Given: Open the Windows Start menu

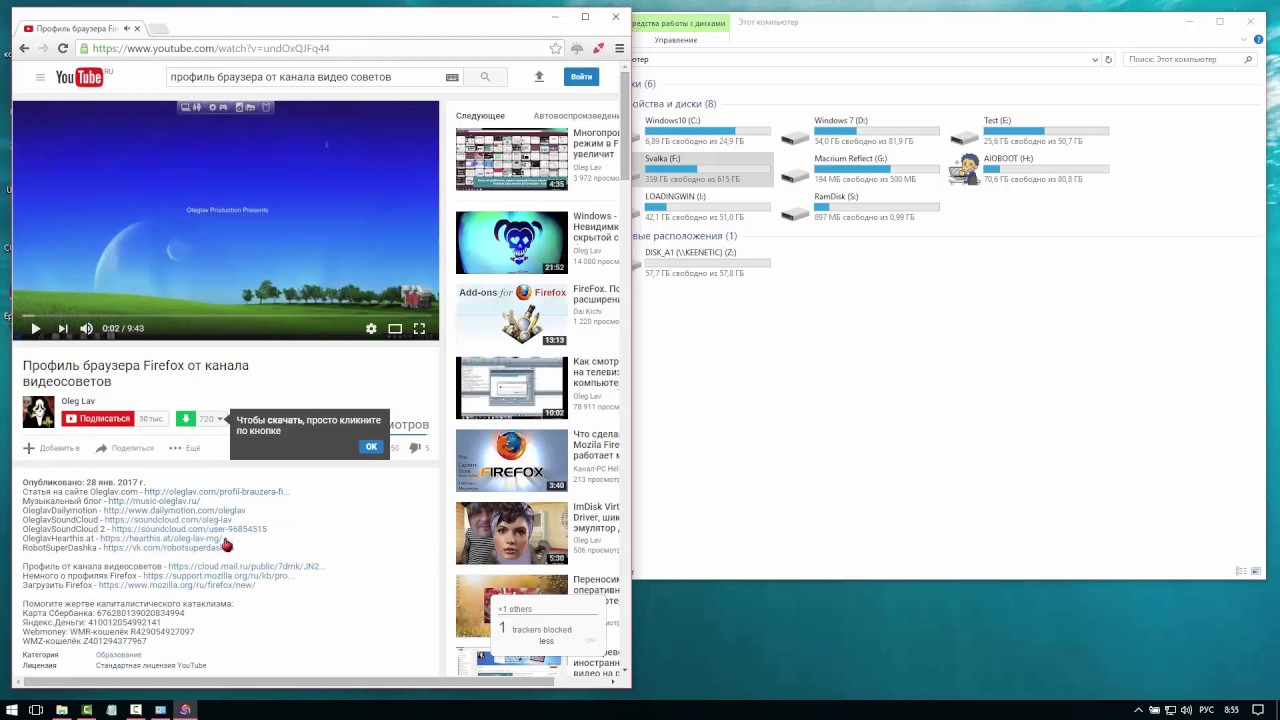Looking at the screenshot, I should 12,710.
